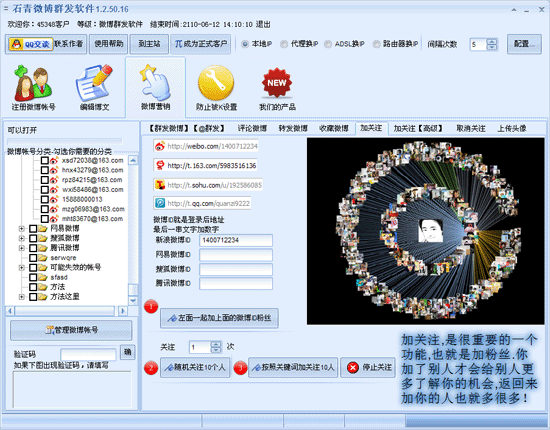Click the 按照关键词加关注10人 button
The image size is (550, 430).
(x=293, y=368)
